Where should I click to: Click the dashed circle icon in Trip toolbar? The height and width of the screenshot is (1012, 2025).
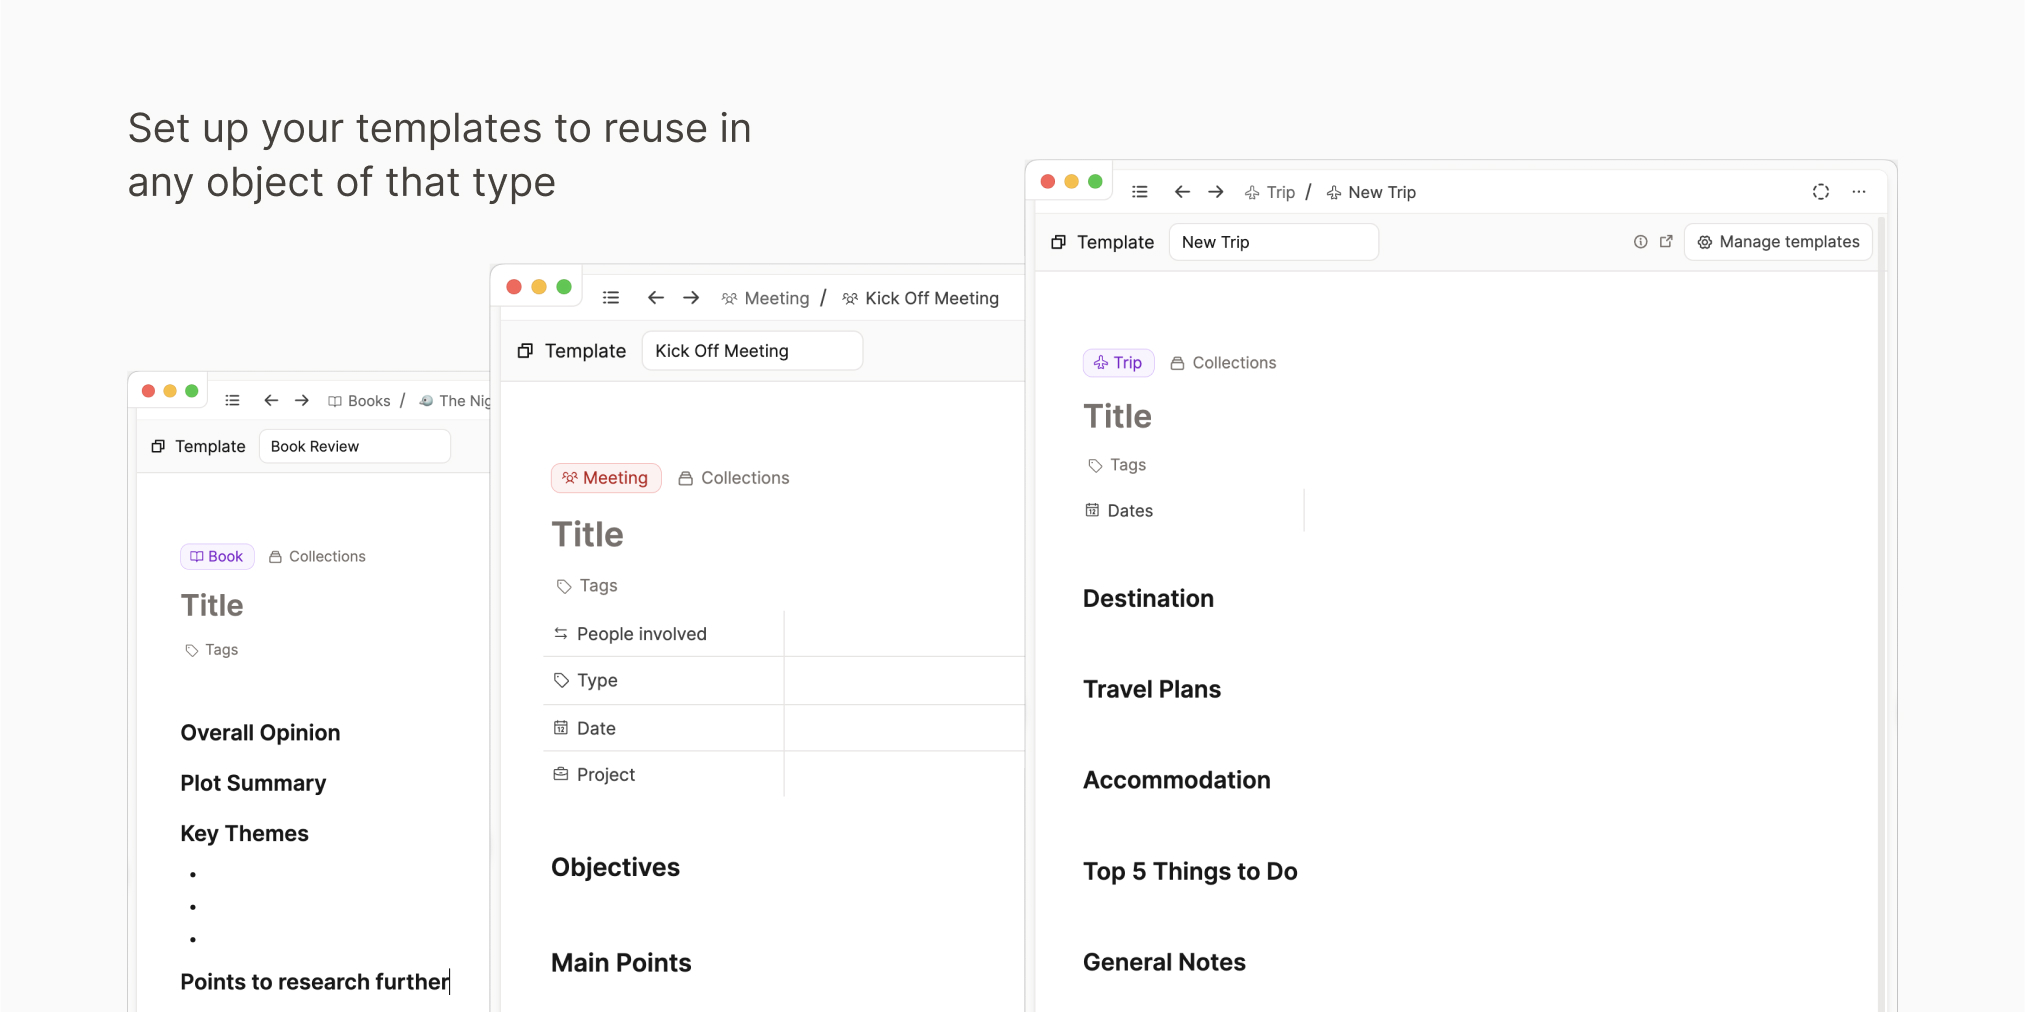tap(1821, 192)
